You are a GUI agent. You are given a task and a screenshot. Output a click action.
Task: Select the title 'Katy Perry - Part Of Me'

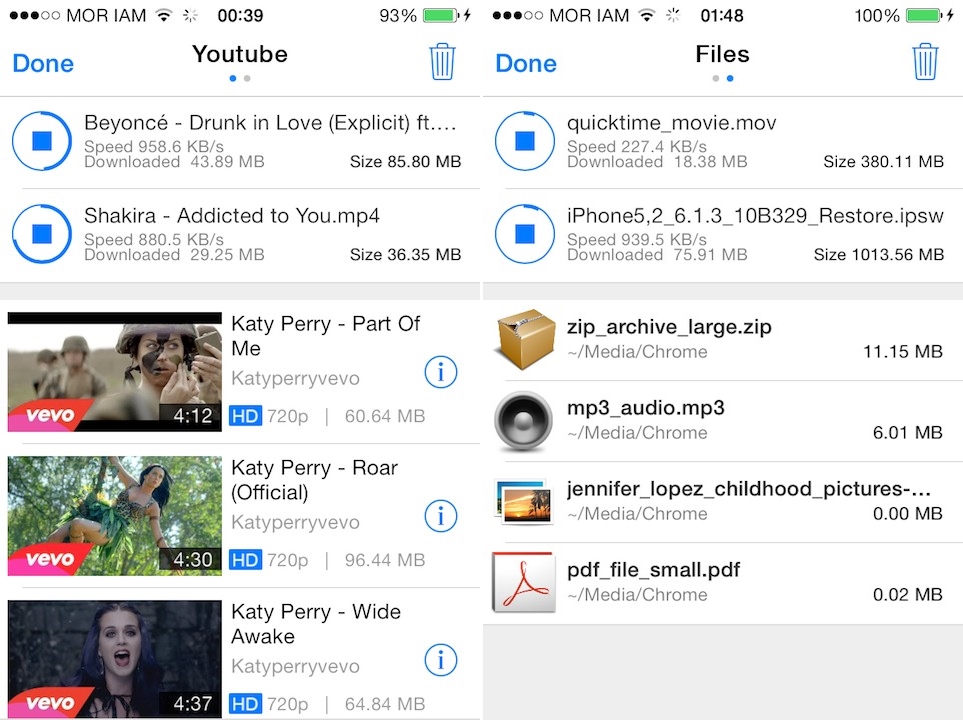coord(326,335)
